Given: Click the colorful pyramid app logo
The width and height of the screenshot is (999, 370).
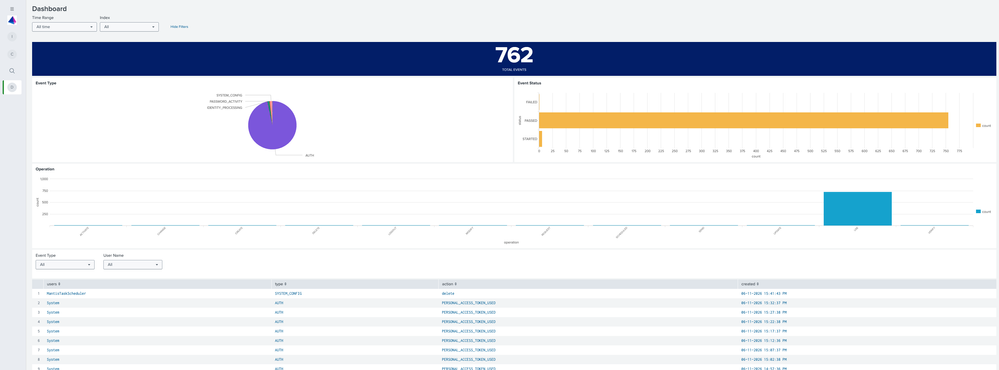Looking at the screenshot, I should [12, 21].
